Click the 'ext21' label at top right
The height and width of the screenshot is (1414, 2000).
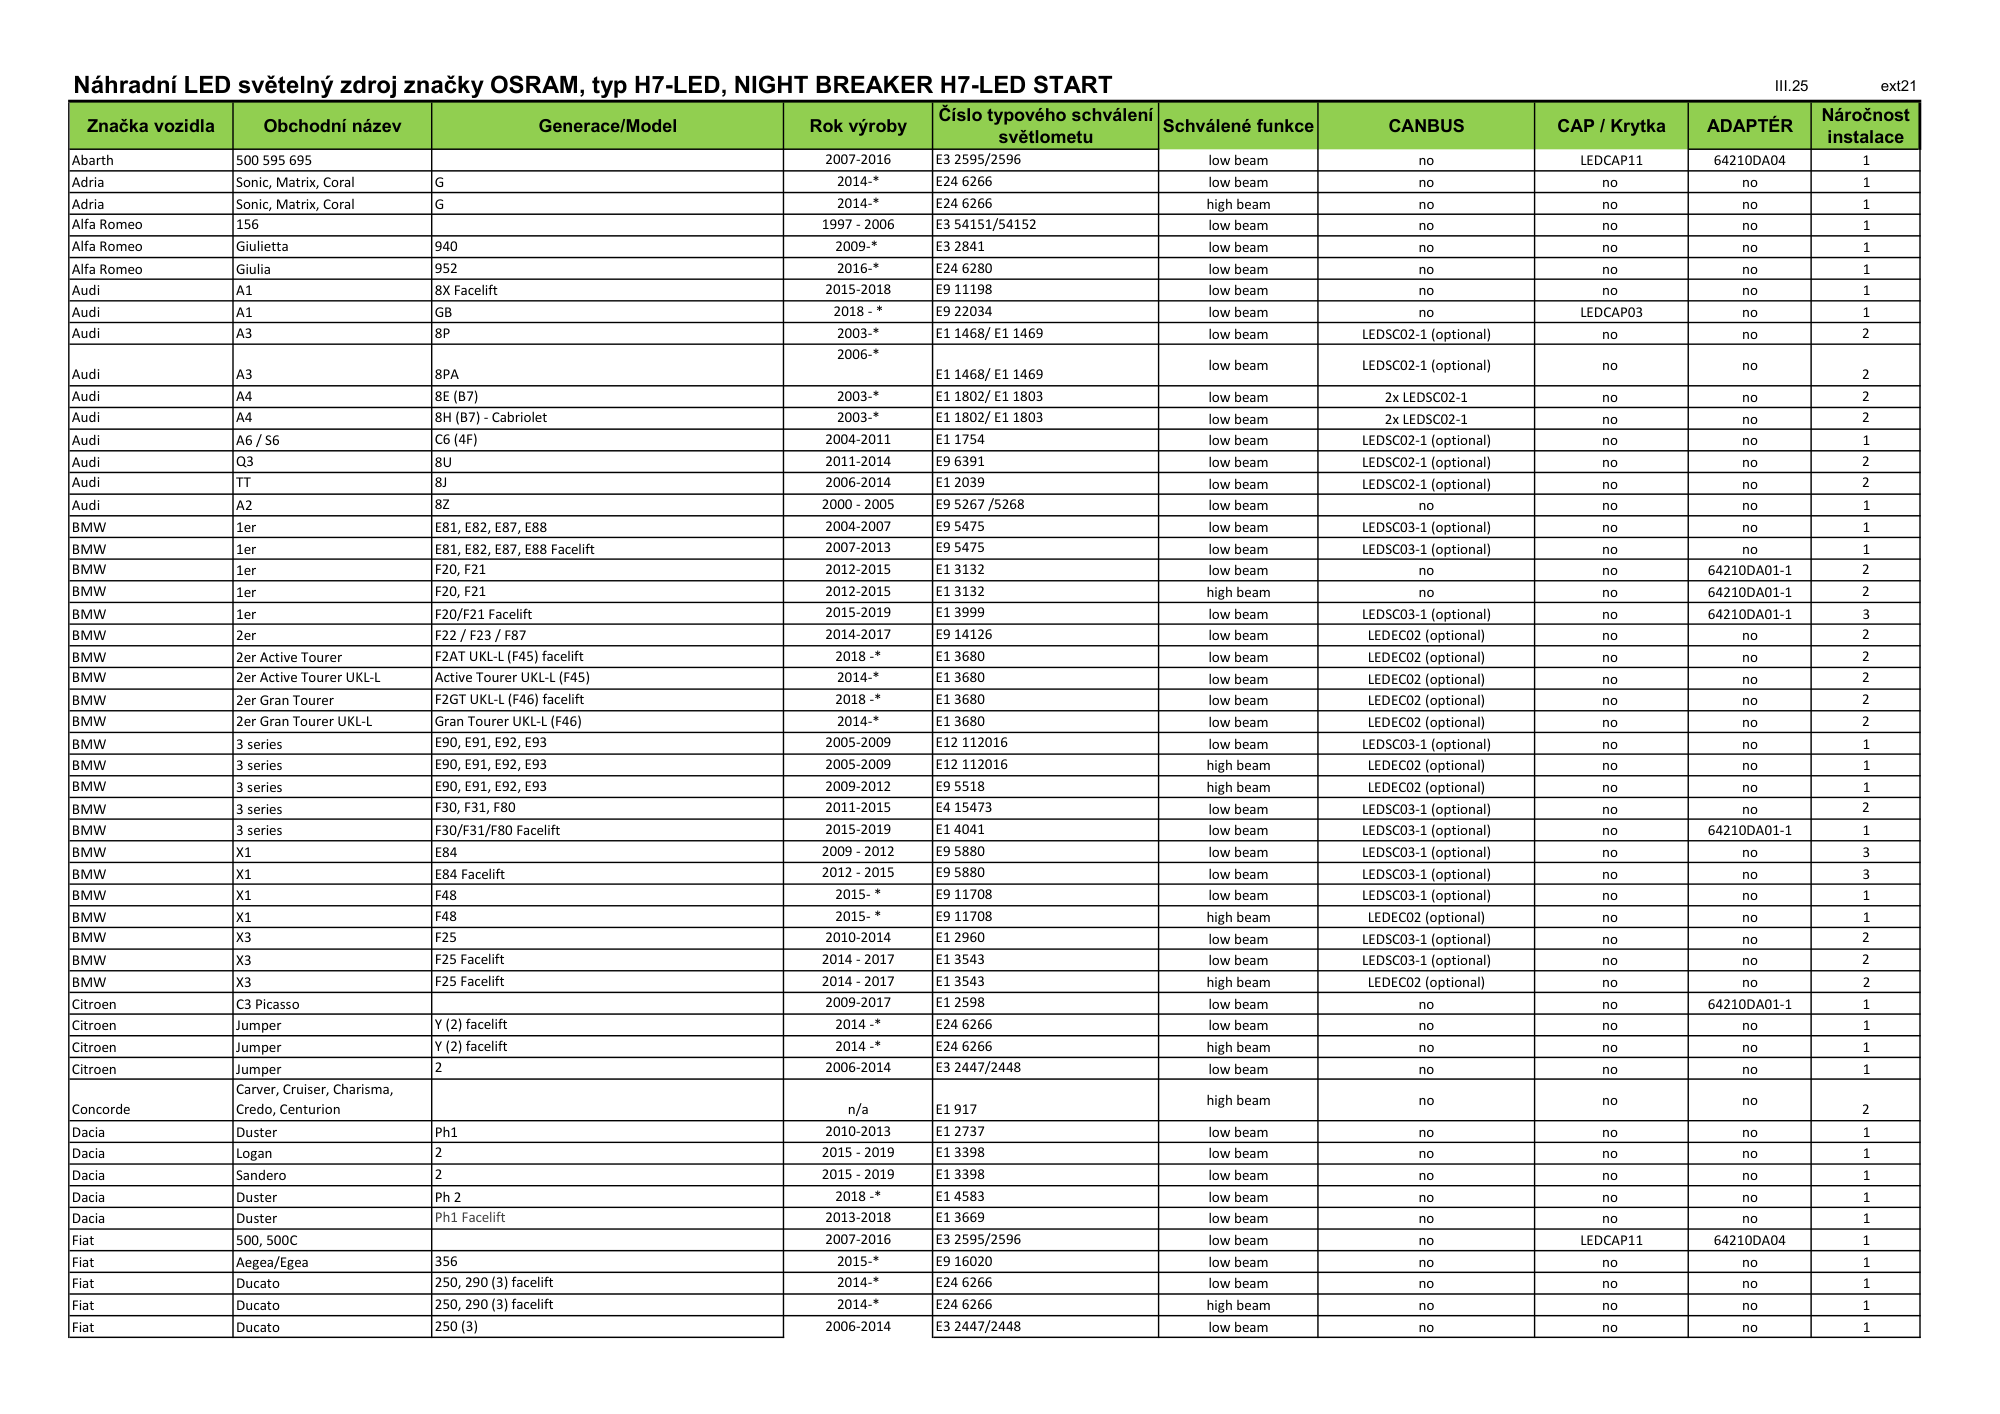coord(1898,86)
